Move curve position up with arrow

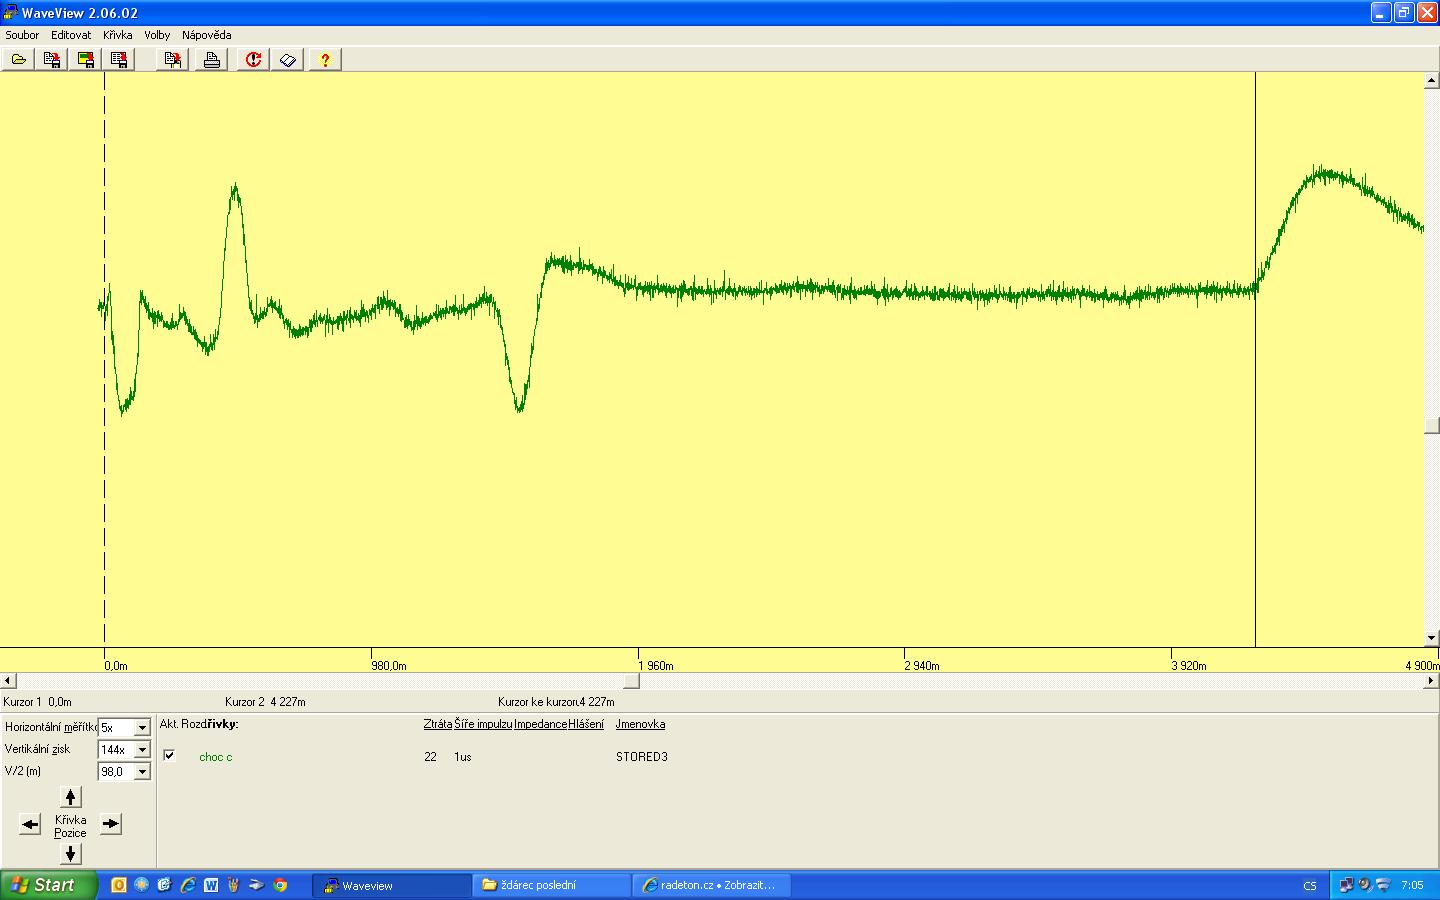[x=70, y=797]
